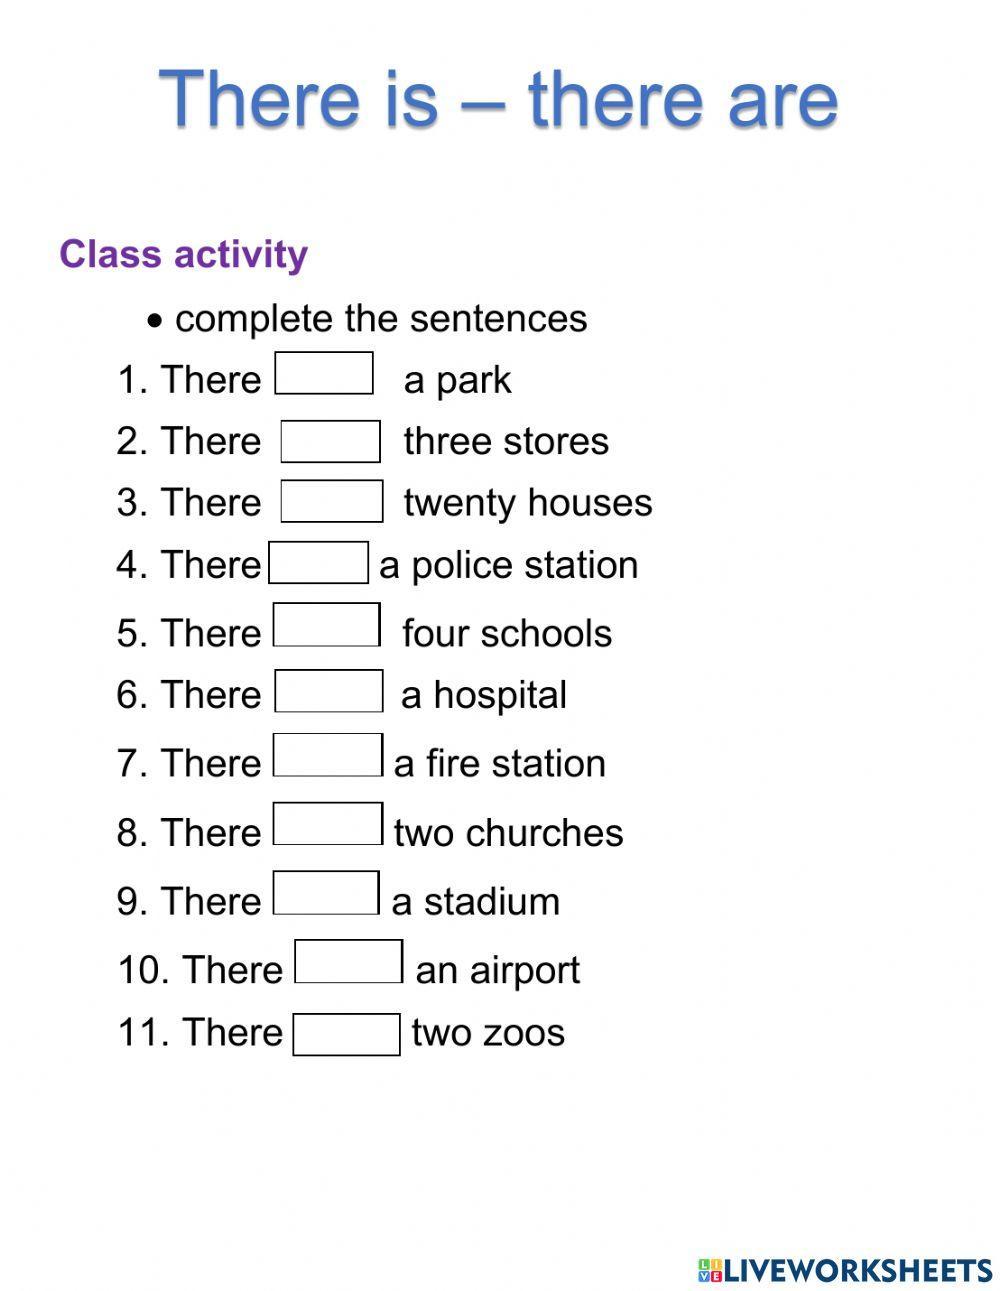Screen dimensions: 1000x1291
Task: Click the 'complete the sentences' instruction text
Action: point(380,319)
